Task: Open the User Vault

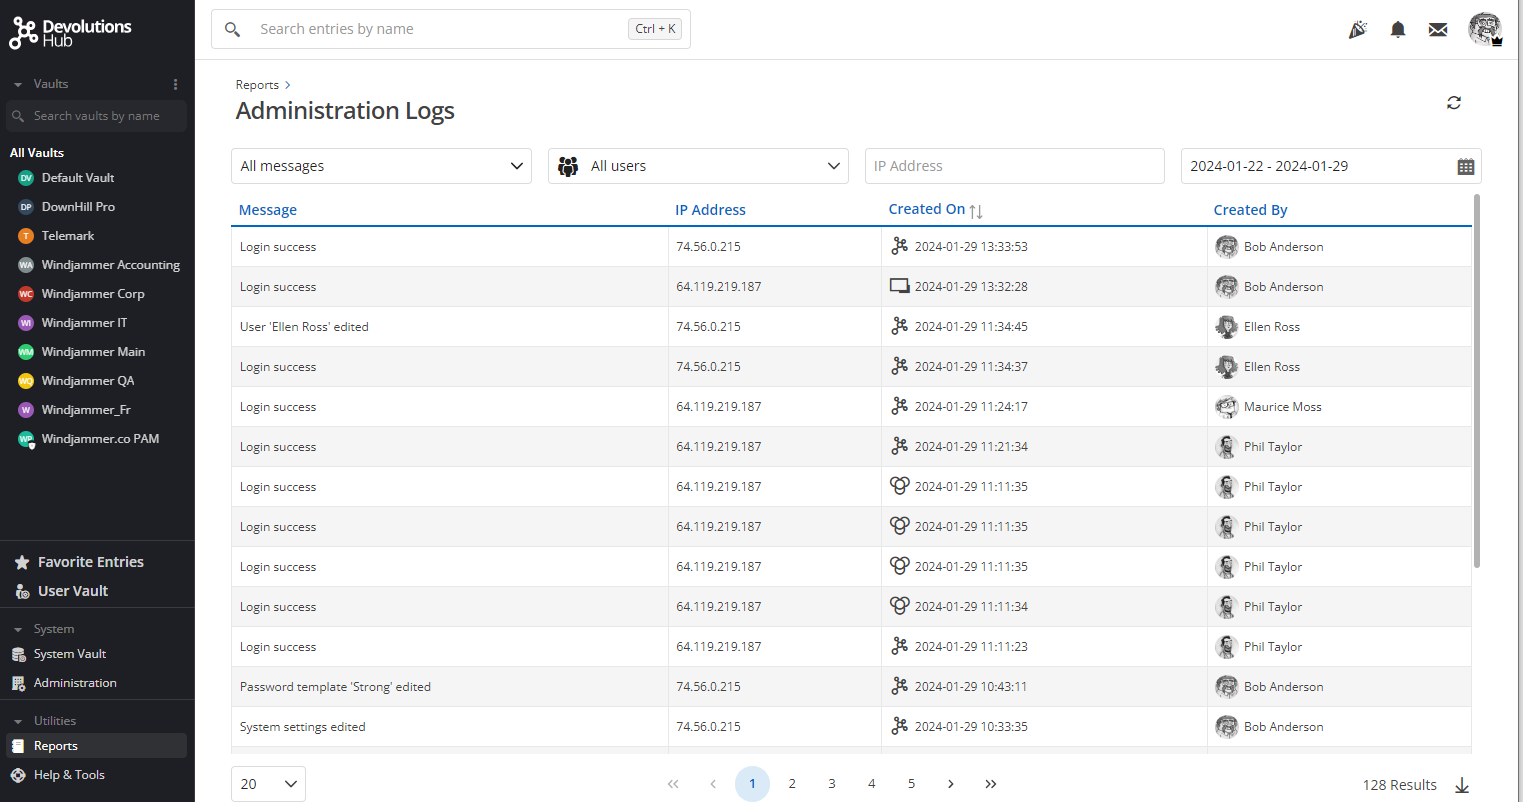Action: coord(72,591)
